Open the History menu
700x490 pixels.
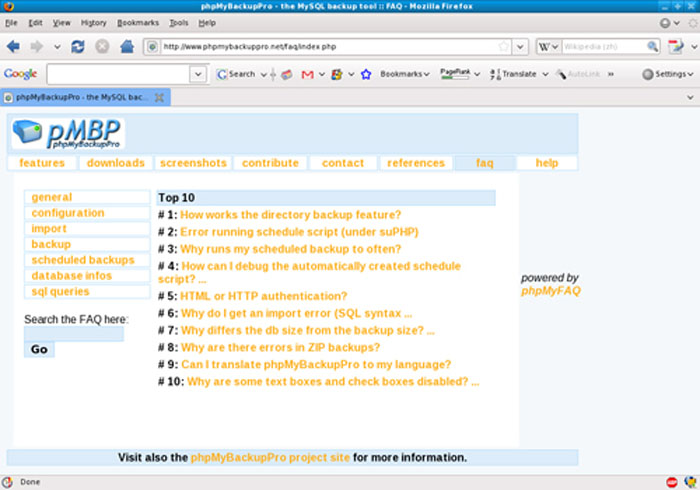(93, 23)
